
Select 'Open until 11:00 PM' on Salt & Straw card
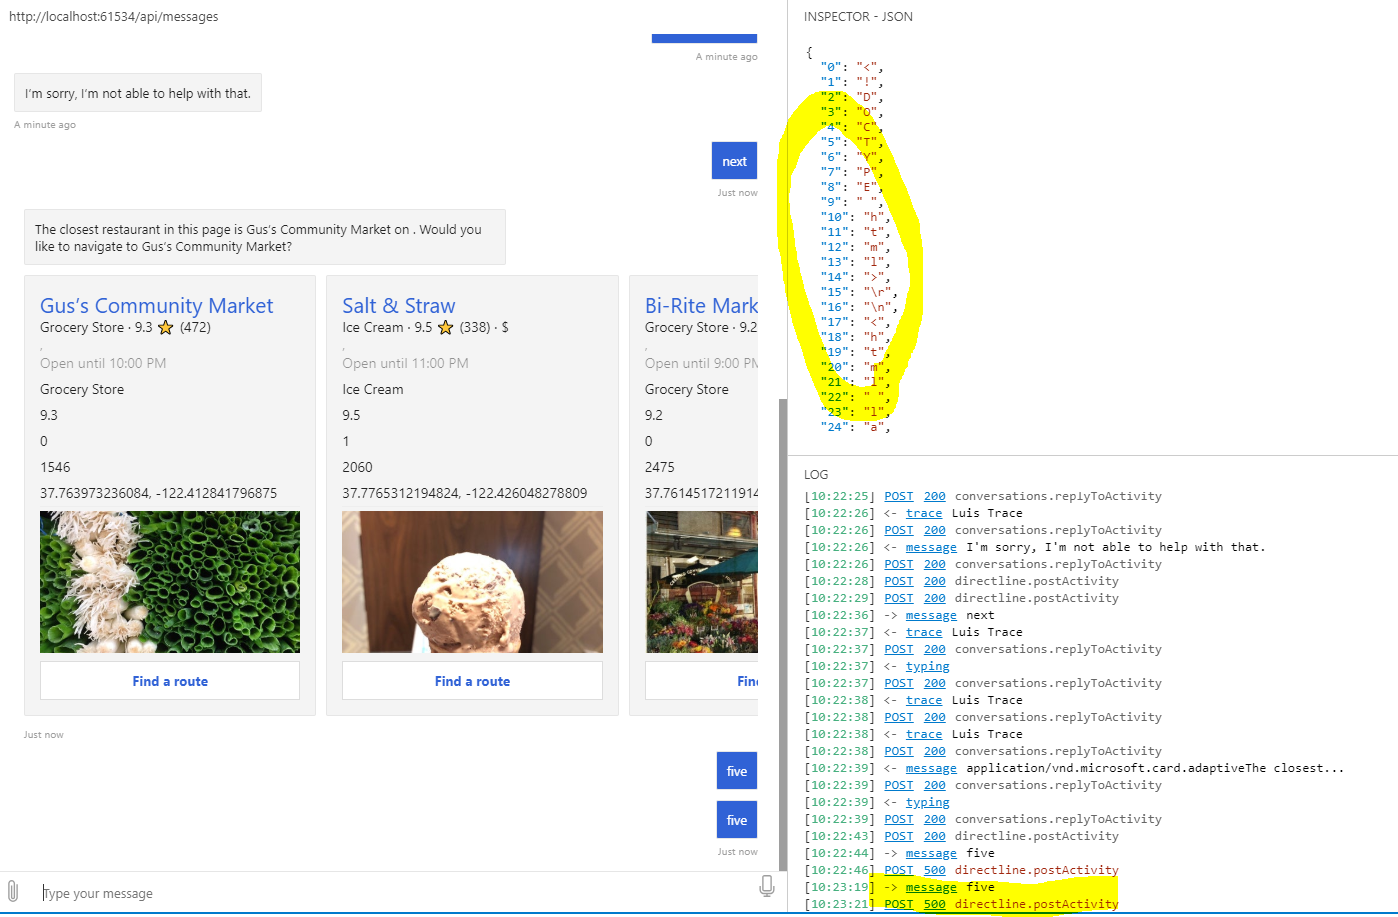click(405, 363)
